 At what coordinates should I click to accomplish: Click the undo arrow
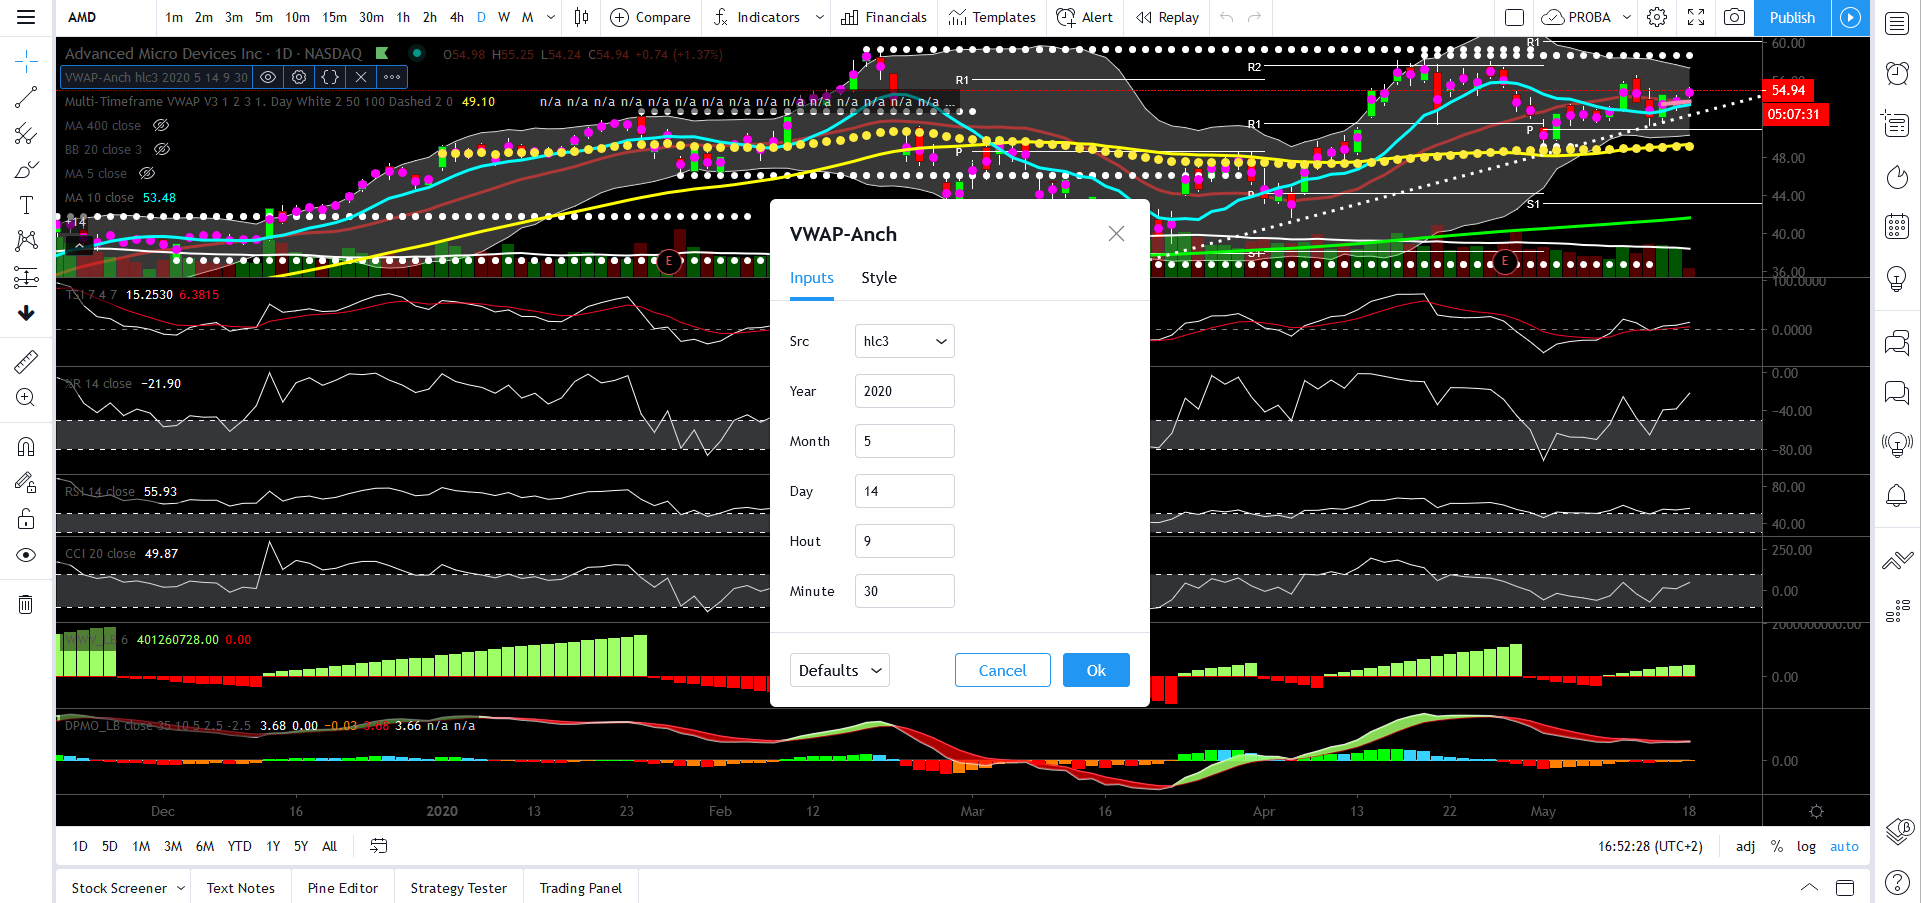[1227, 17]
